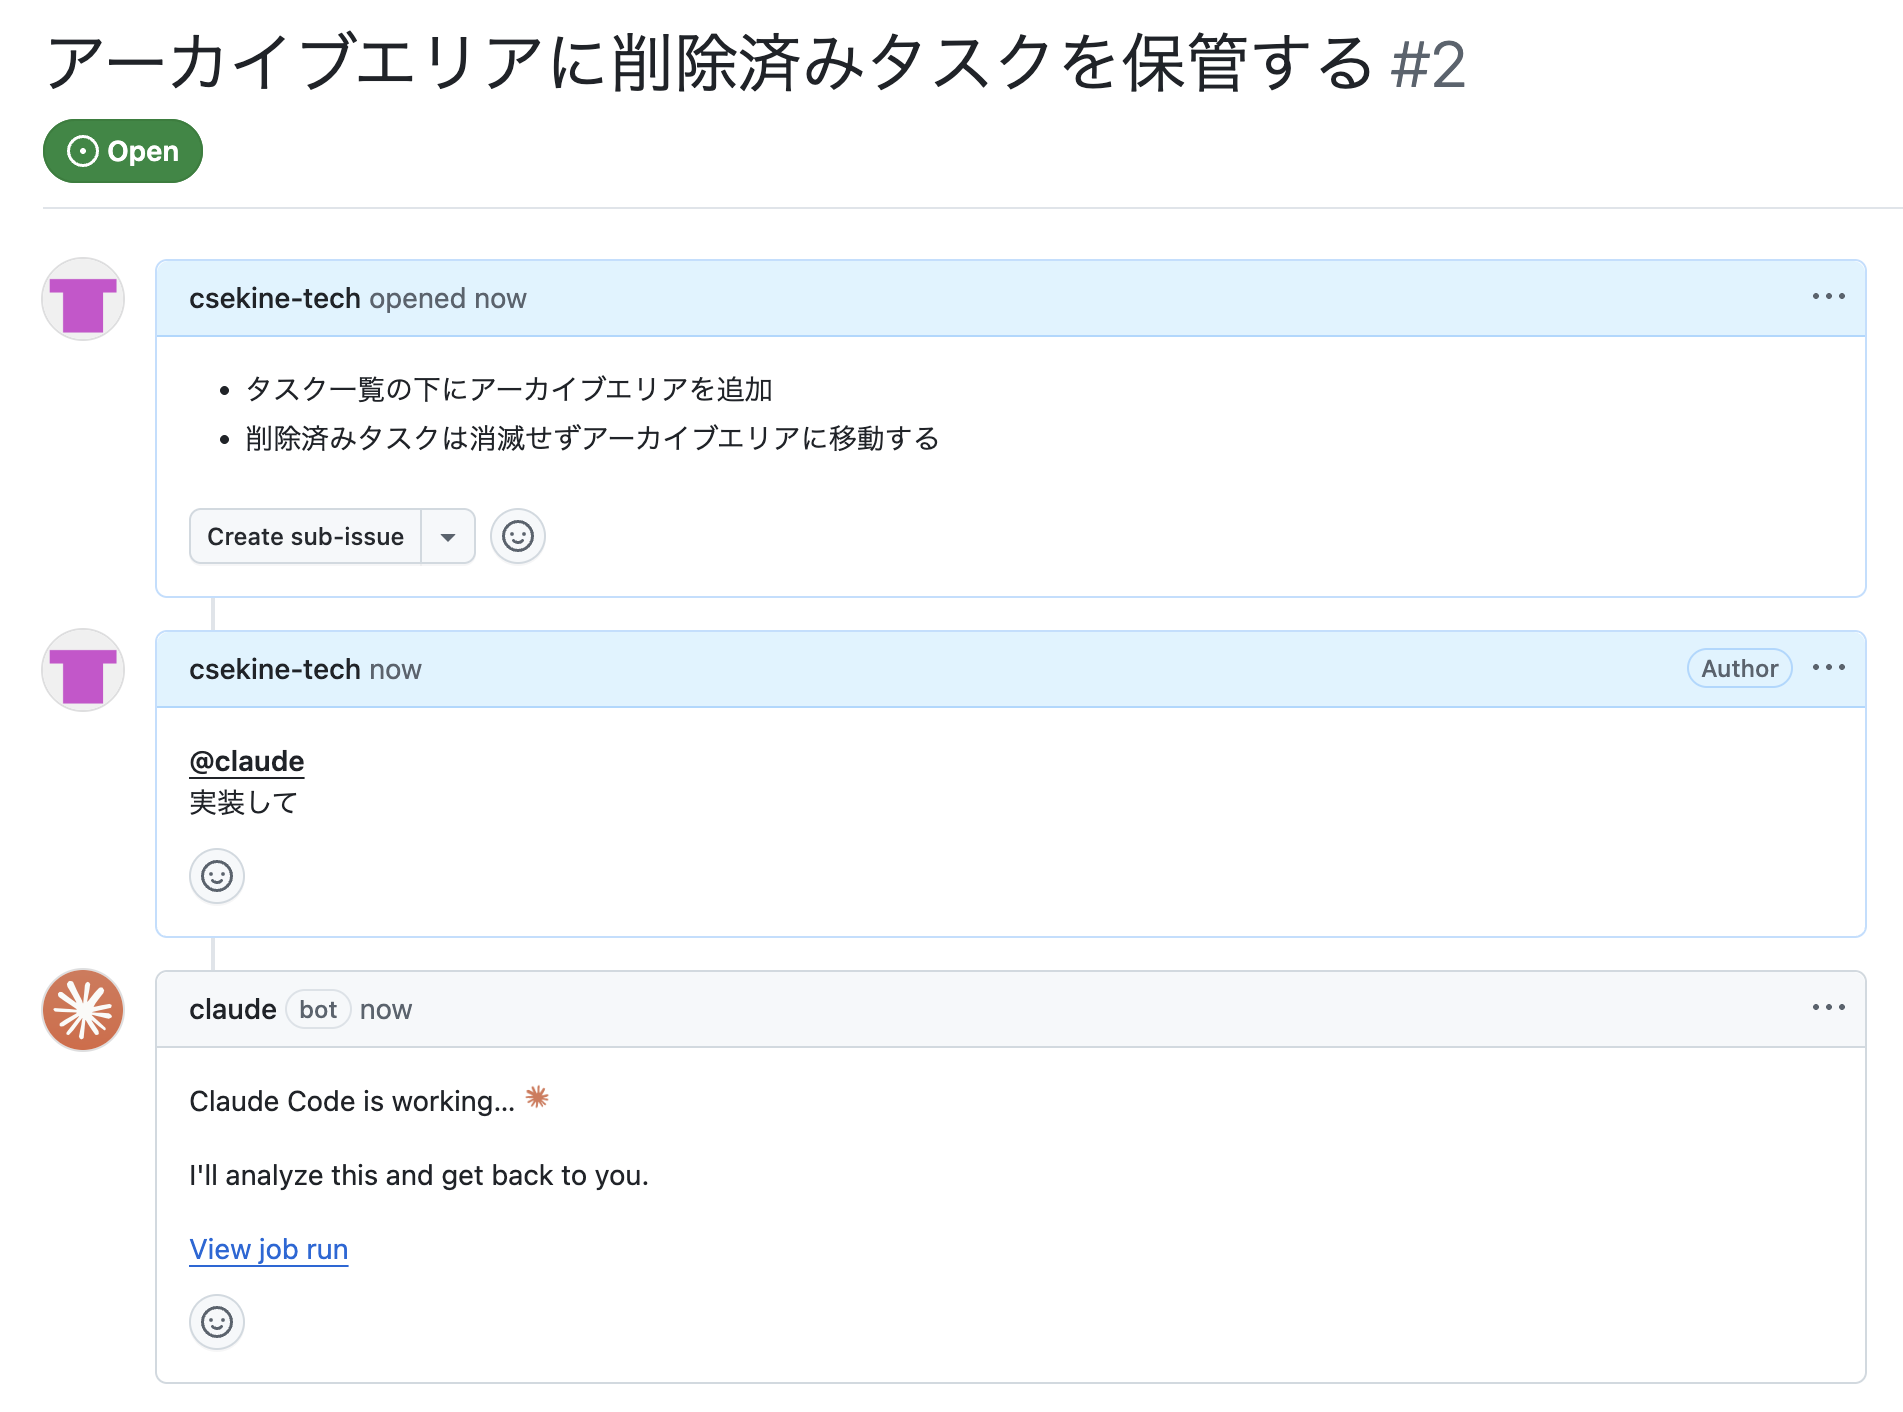Screen dimensions: 1903x1412
Task: Click the bot badge next to claude
Action: click(317, 1009)
